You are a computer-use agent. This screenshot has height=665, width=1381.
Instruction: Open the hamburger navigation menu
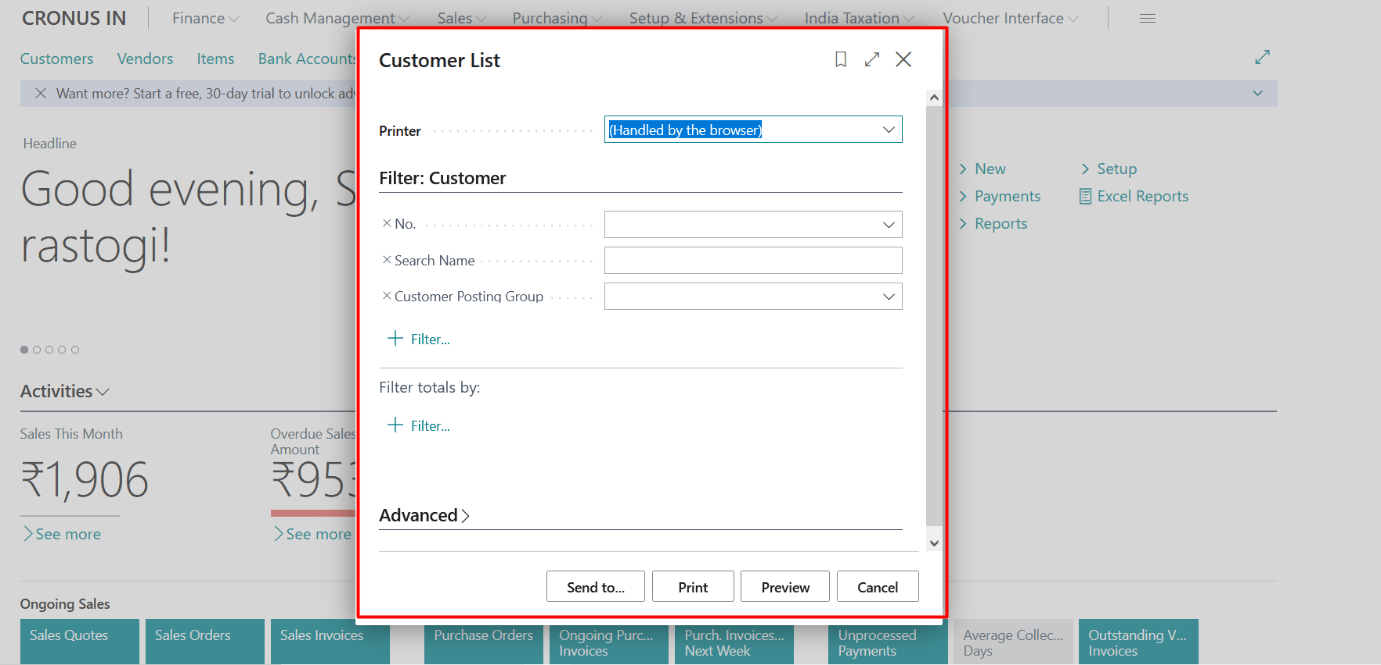tap(1147, 17)
